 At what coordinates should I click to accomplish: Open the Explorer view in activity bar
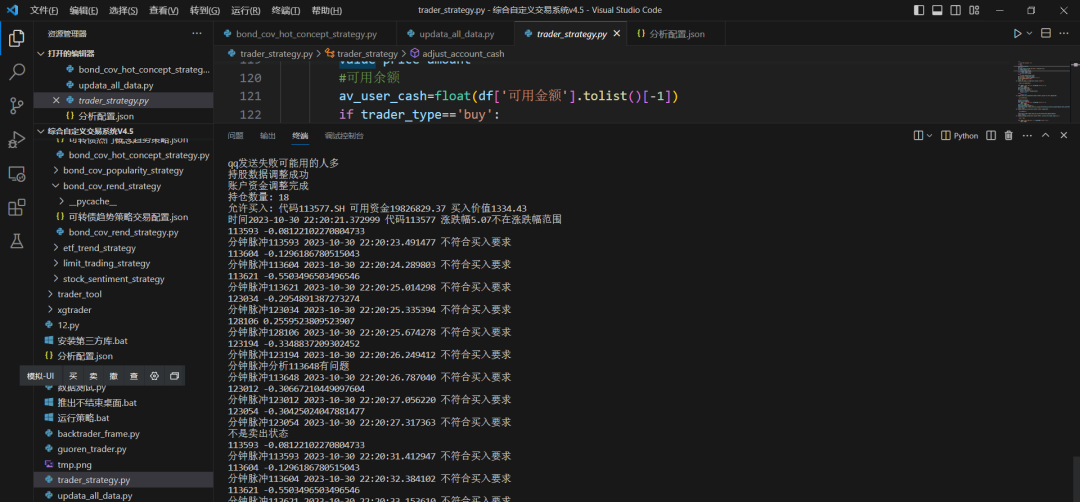pos(17,39)
